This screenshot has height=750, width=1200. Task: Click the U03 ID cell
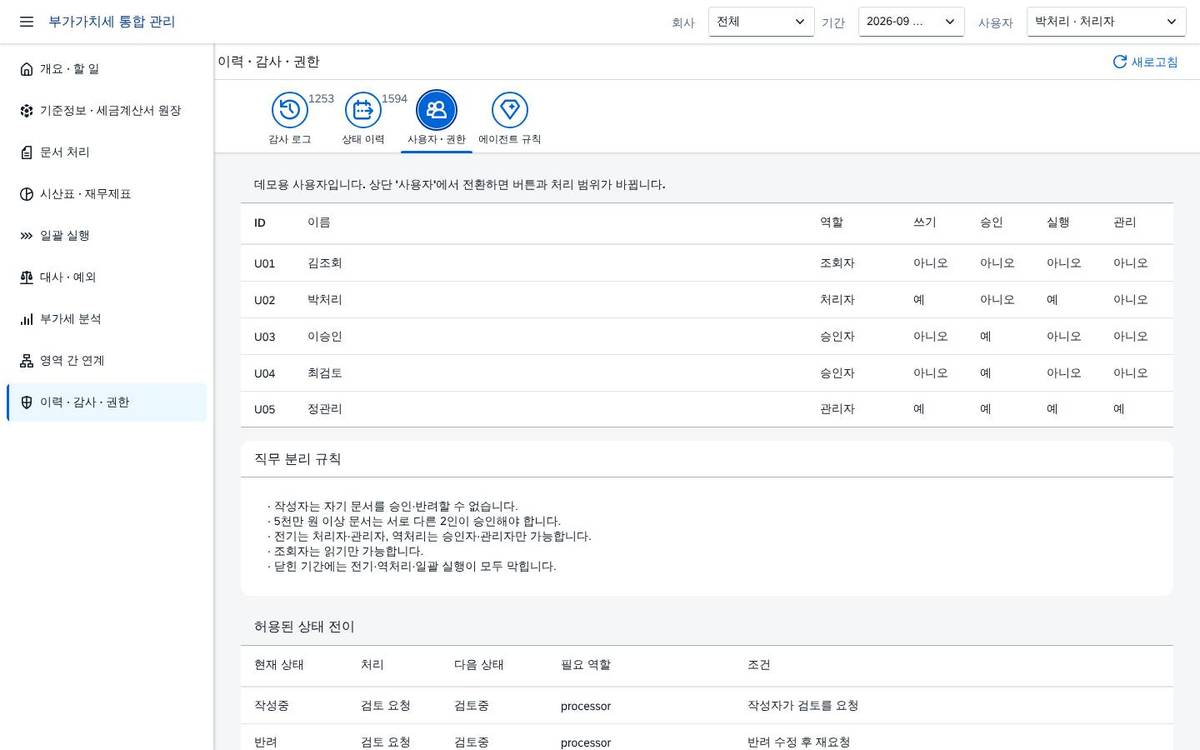(x=264, y=337)
